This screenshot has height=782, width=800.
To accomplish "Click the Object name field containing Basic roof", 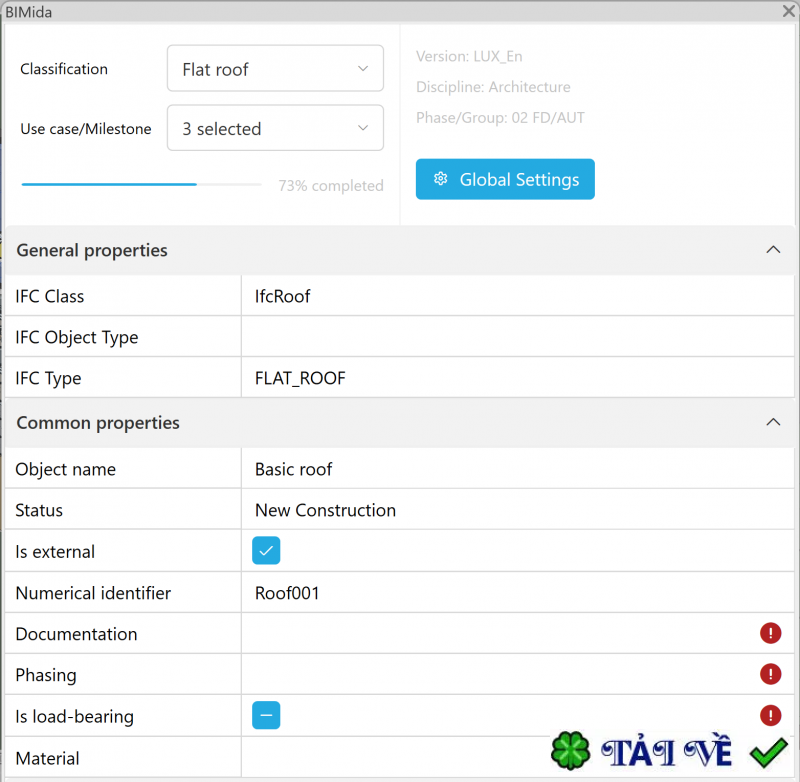I will pos(400,468).
